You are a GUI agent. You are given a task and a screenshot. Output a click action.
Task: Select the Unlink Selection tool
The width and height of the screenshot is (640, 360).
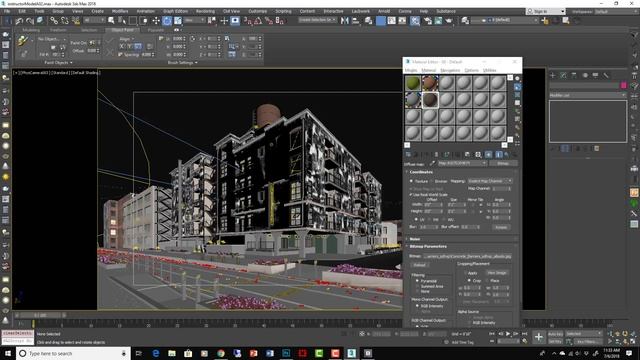pos(64,20)
